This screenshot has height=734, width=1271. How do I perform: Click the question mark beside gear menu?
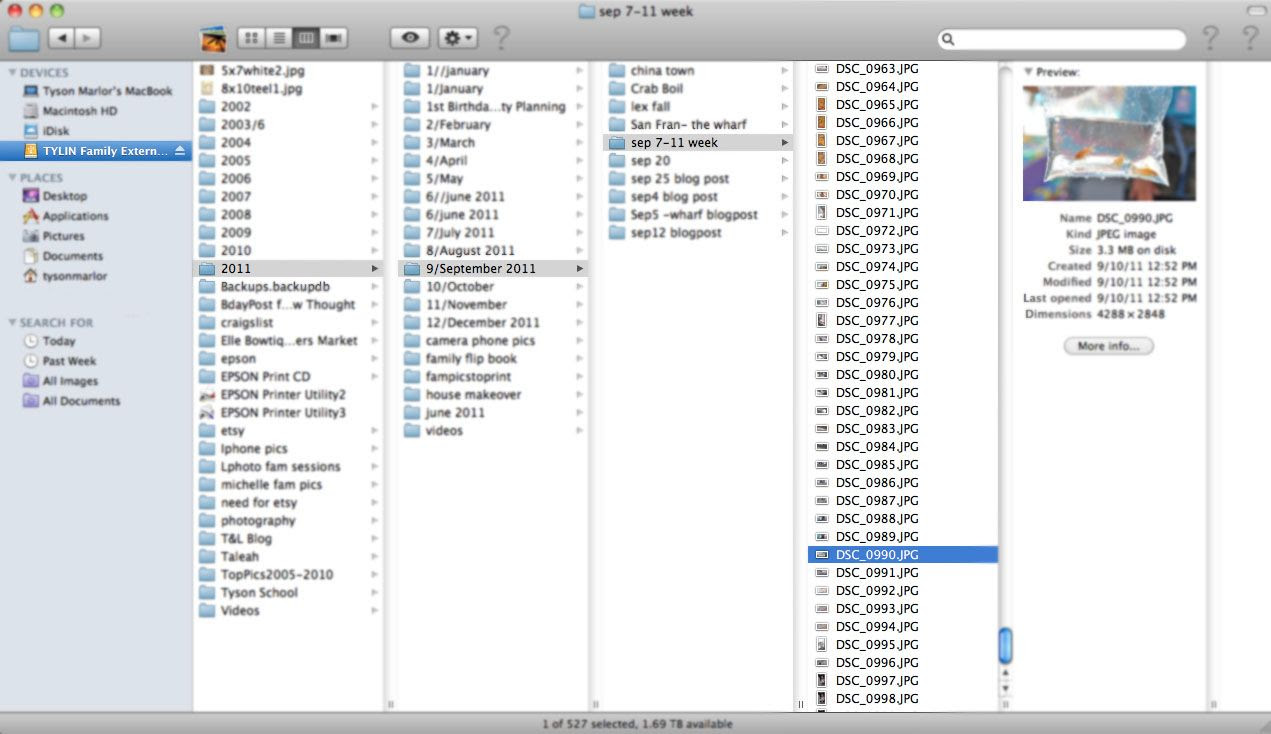coord(501,38)
